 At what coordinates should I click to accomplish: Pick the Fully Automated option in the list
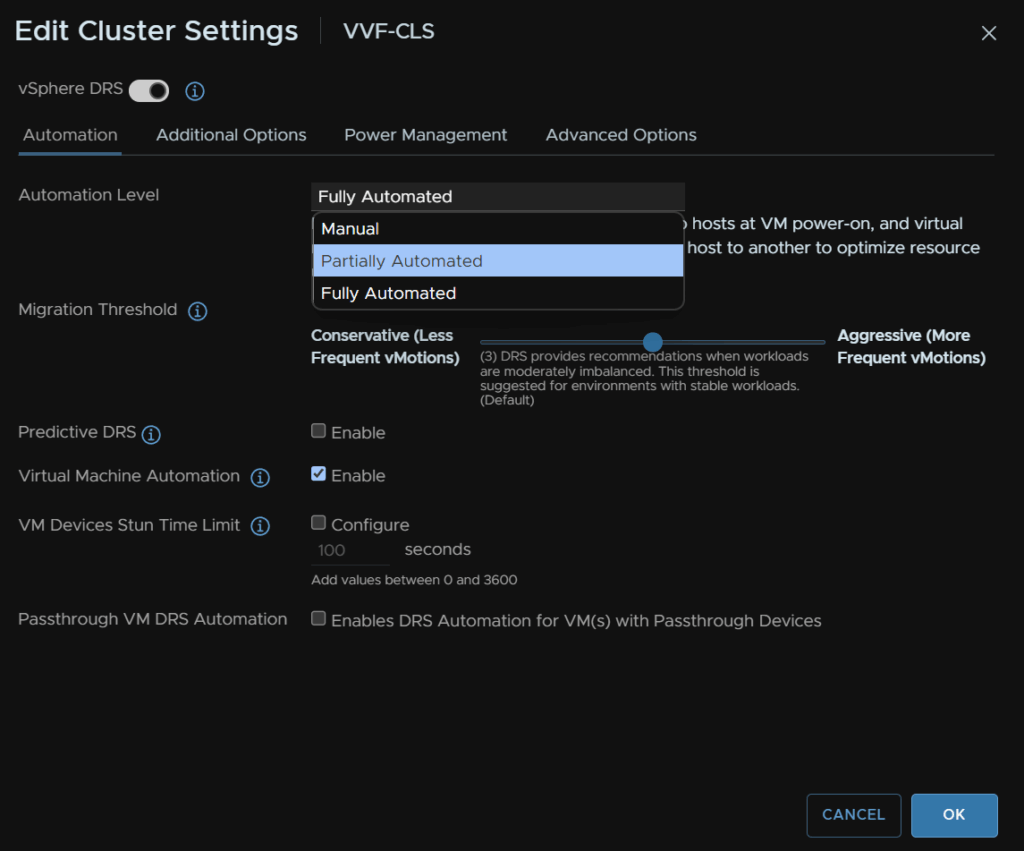(498, 293)
